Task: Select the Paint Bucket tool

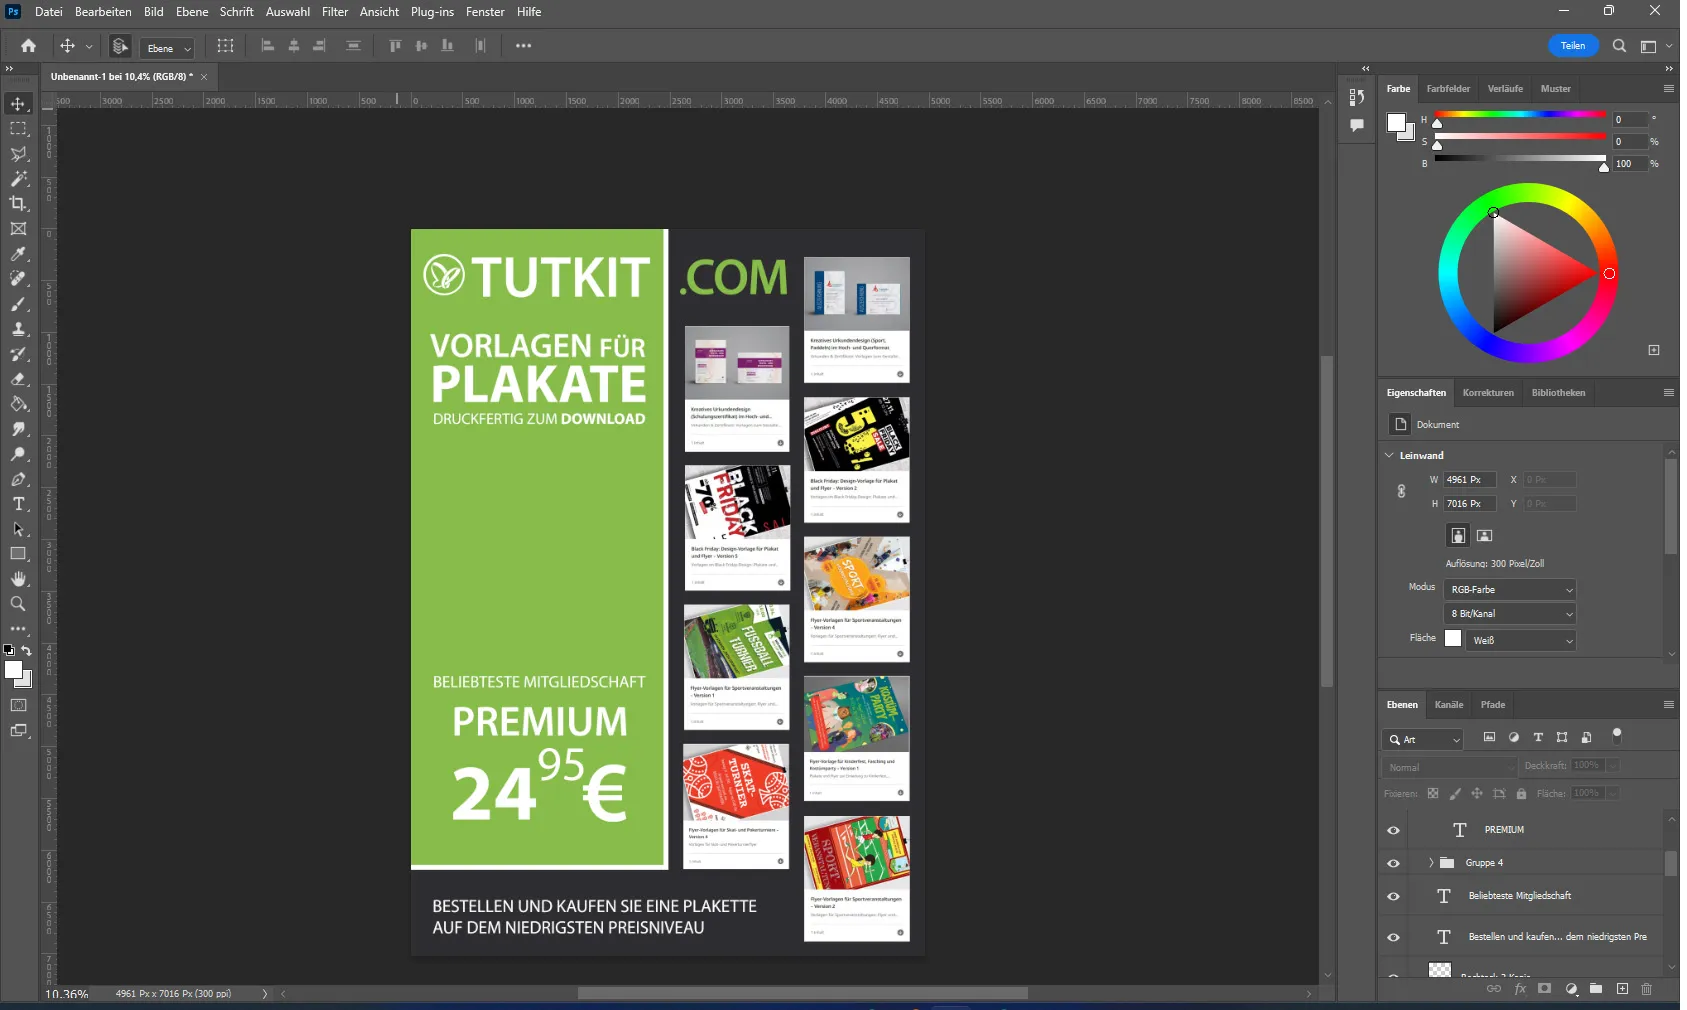Action: [18, 404]
